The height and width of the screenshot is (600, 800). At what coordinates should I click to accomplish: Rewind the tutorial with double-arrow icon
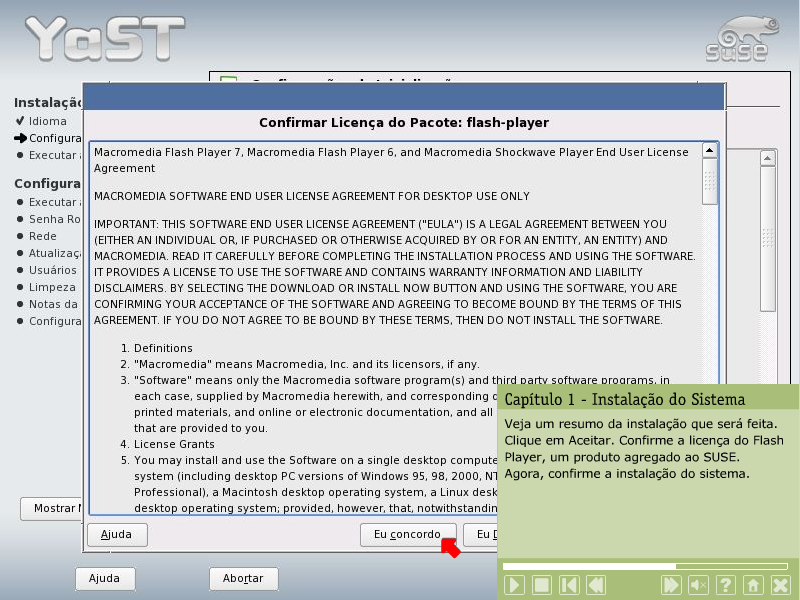594,585
